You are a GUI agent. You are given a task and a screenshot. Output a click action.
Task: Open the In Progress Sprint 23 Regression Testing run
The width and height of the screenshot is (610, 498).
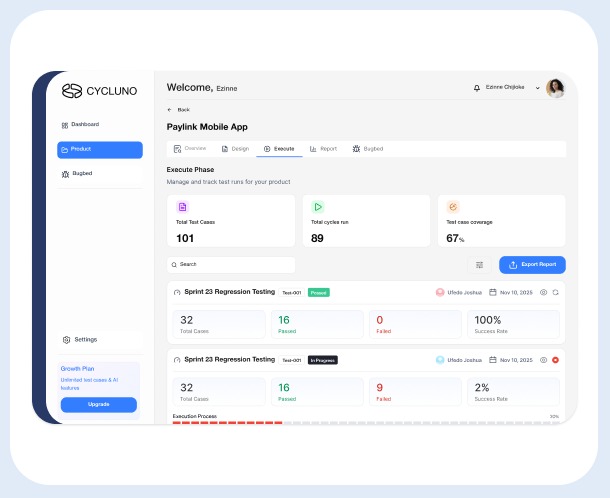click(230, 359)
